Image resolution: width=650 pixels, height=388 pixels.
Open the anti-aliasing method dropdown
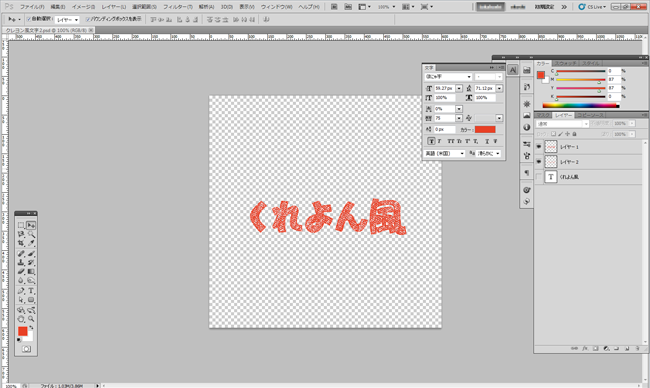489,153
